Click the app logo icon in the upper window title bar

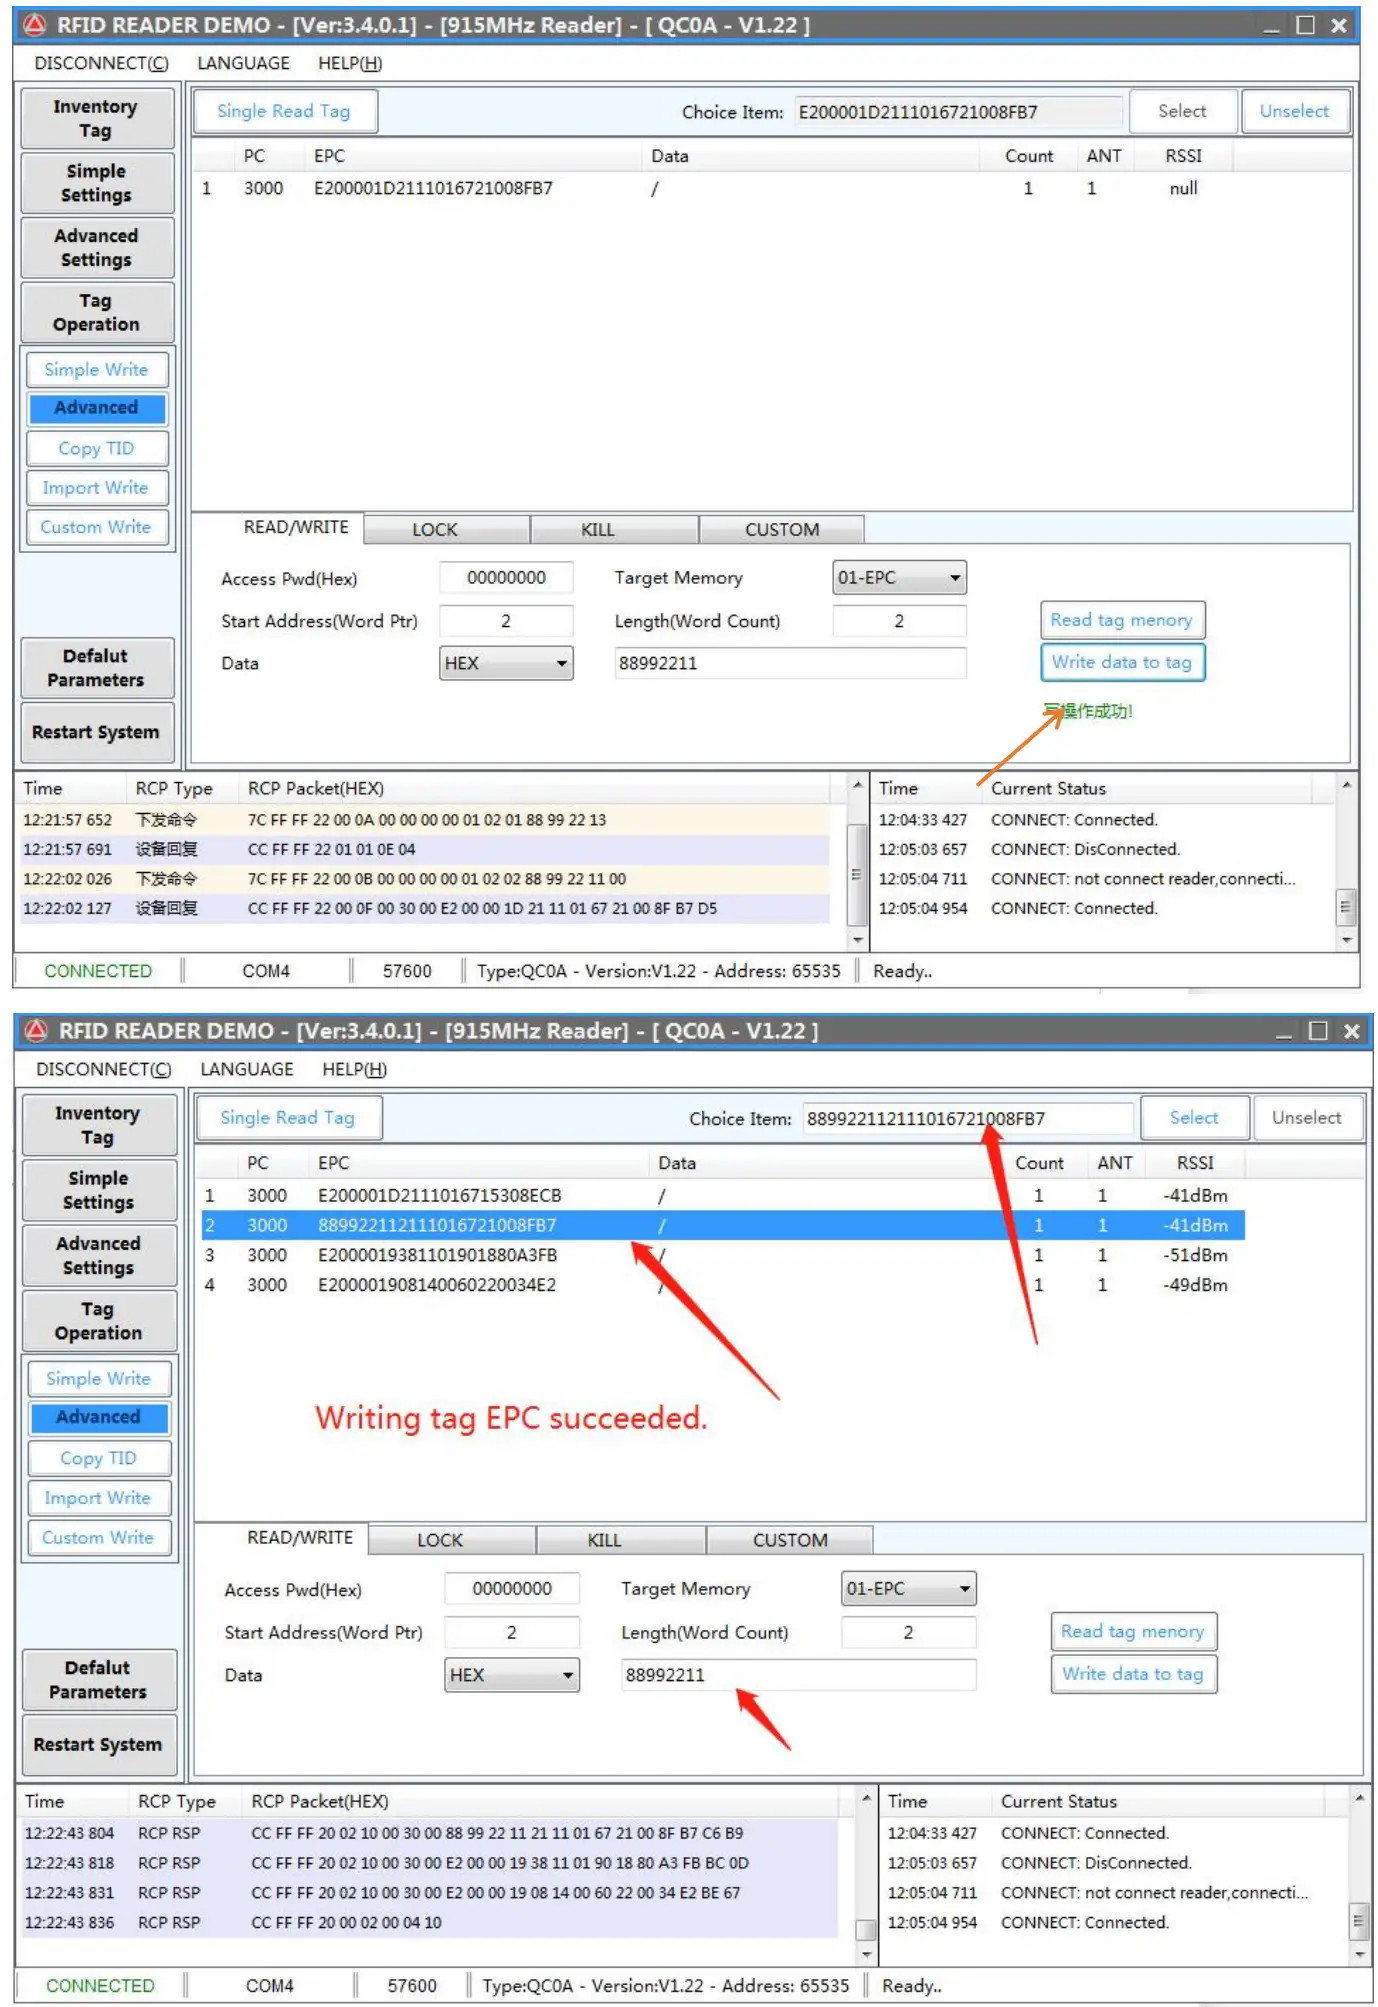(34, 24)
